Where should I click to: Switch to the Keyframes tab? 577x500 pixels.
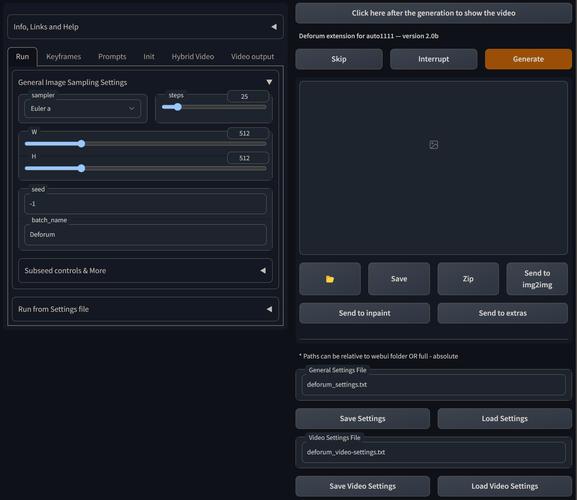[63, 57]
